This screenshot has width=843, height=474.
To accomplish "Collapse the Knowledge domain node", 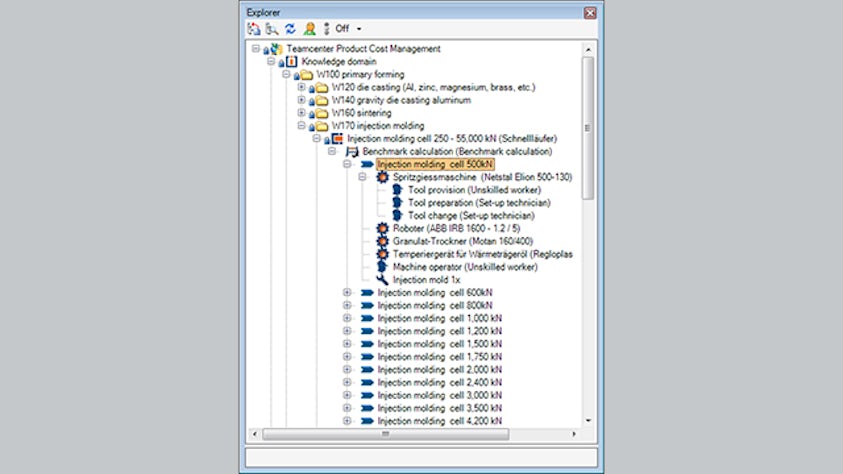I will (x=271, y=61).
